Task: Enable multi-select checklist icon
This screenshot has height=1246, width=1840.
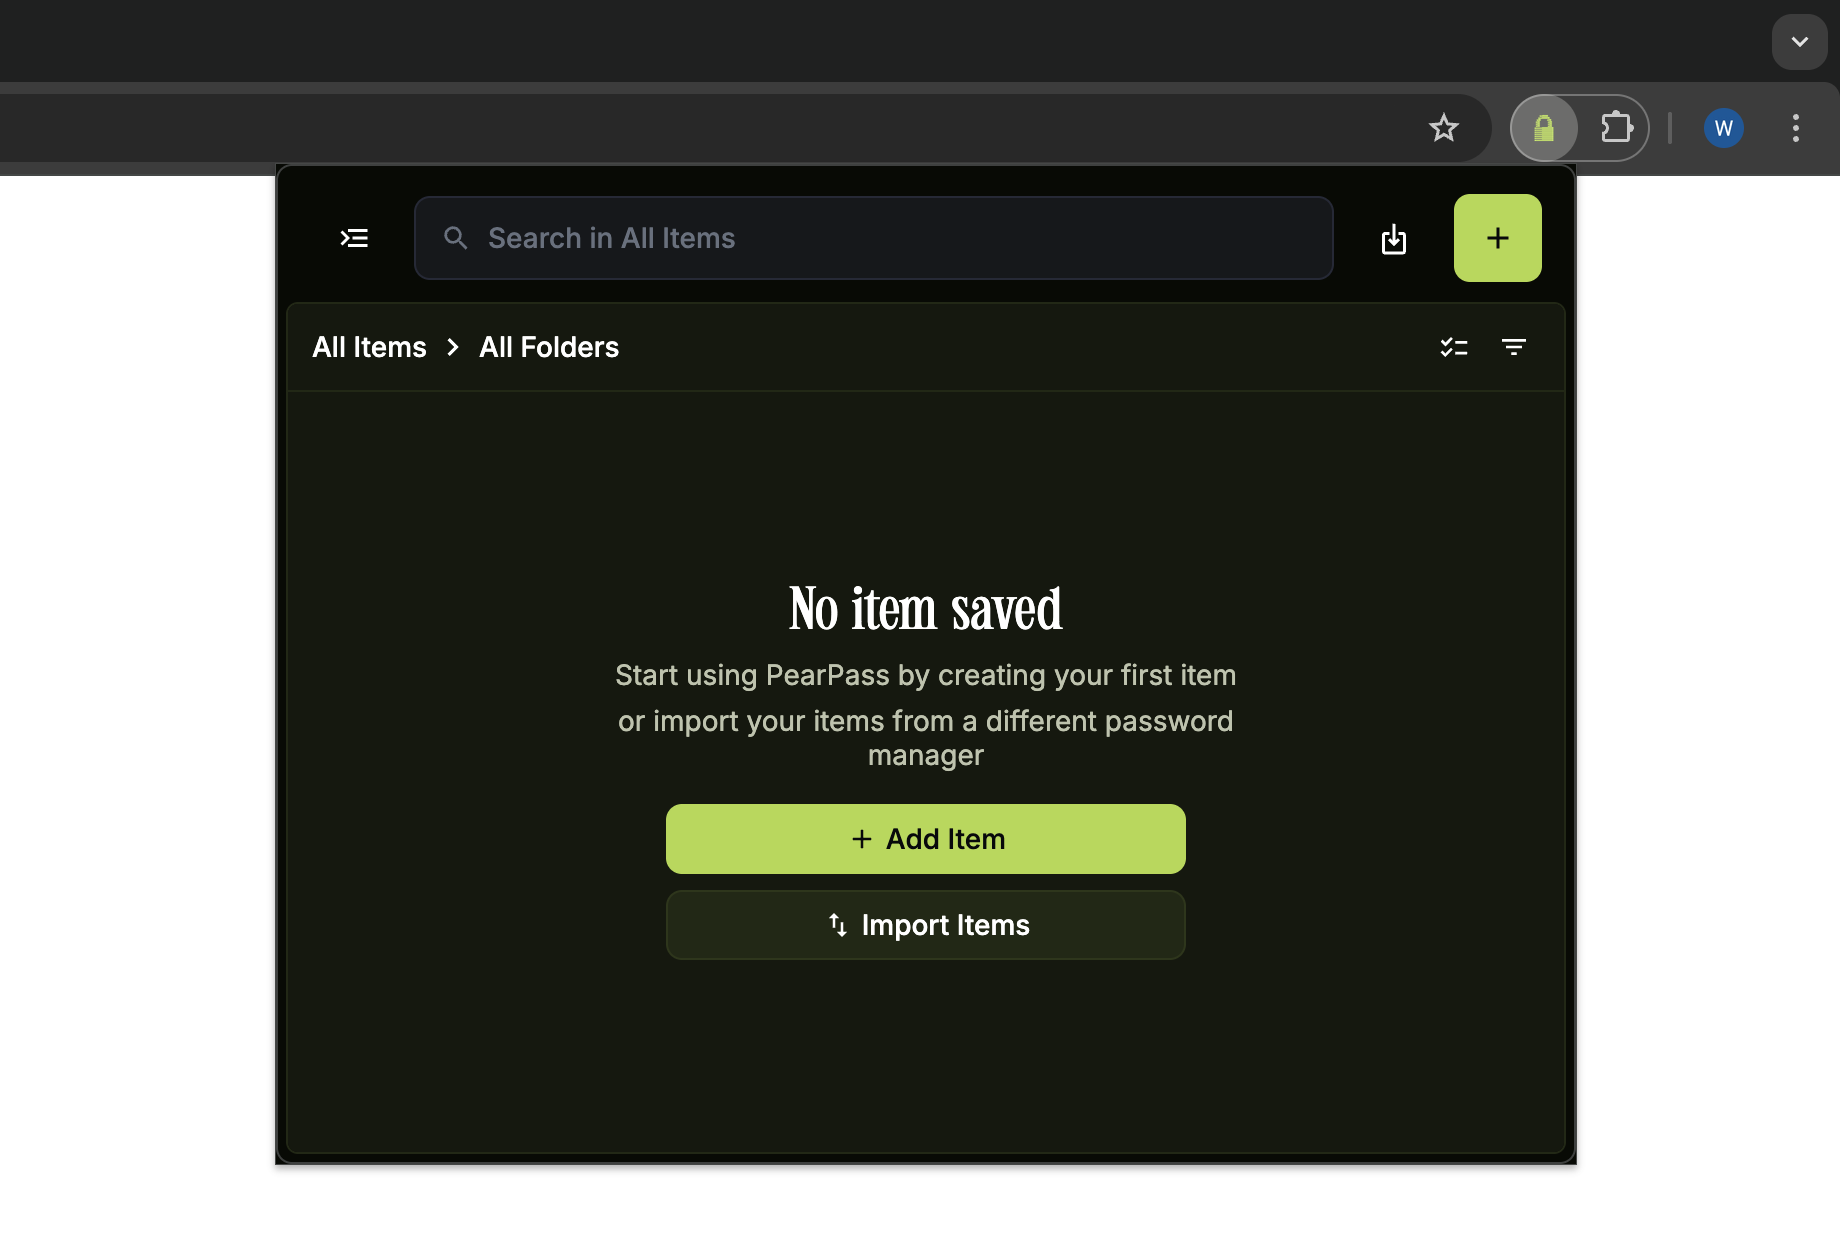Action: [x=1453, y=347]
